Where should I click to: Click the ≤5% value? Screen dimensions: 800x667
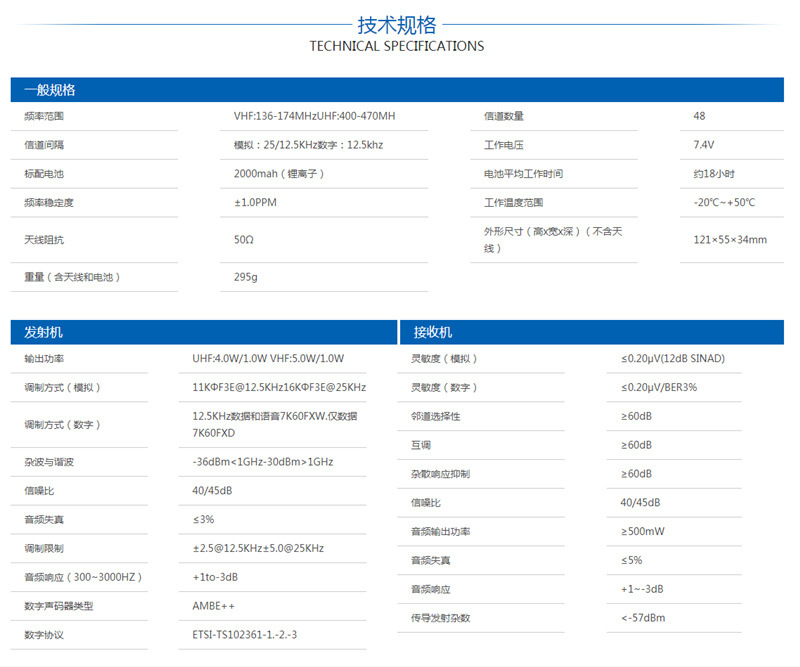point(631,560)
